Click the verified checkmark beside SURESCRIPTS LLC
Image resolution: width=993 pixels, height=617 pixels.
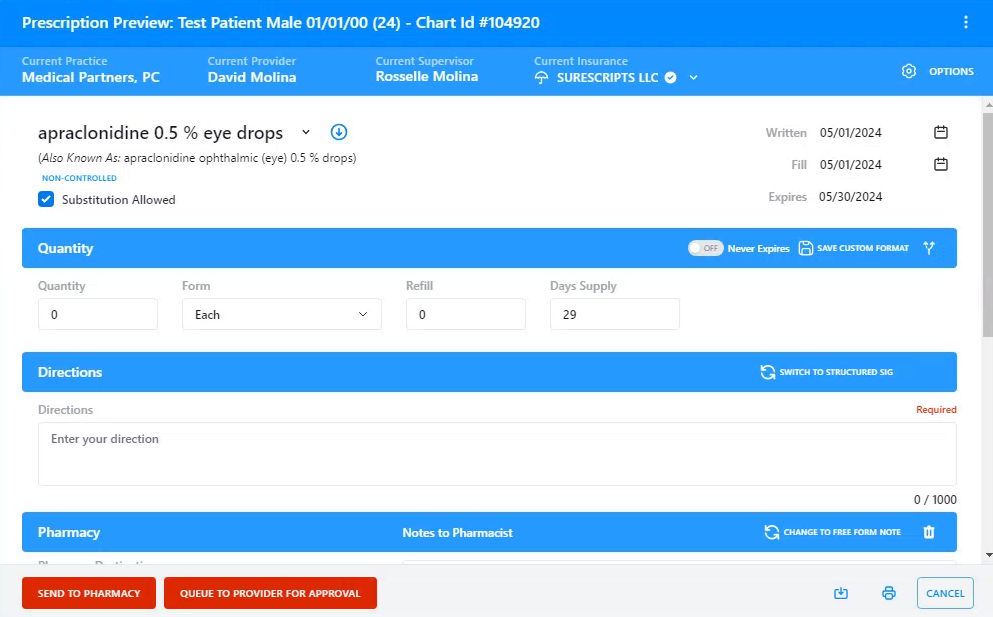pos(671,77)
